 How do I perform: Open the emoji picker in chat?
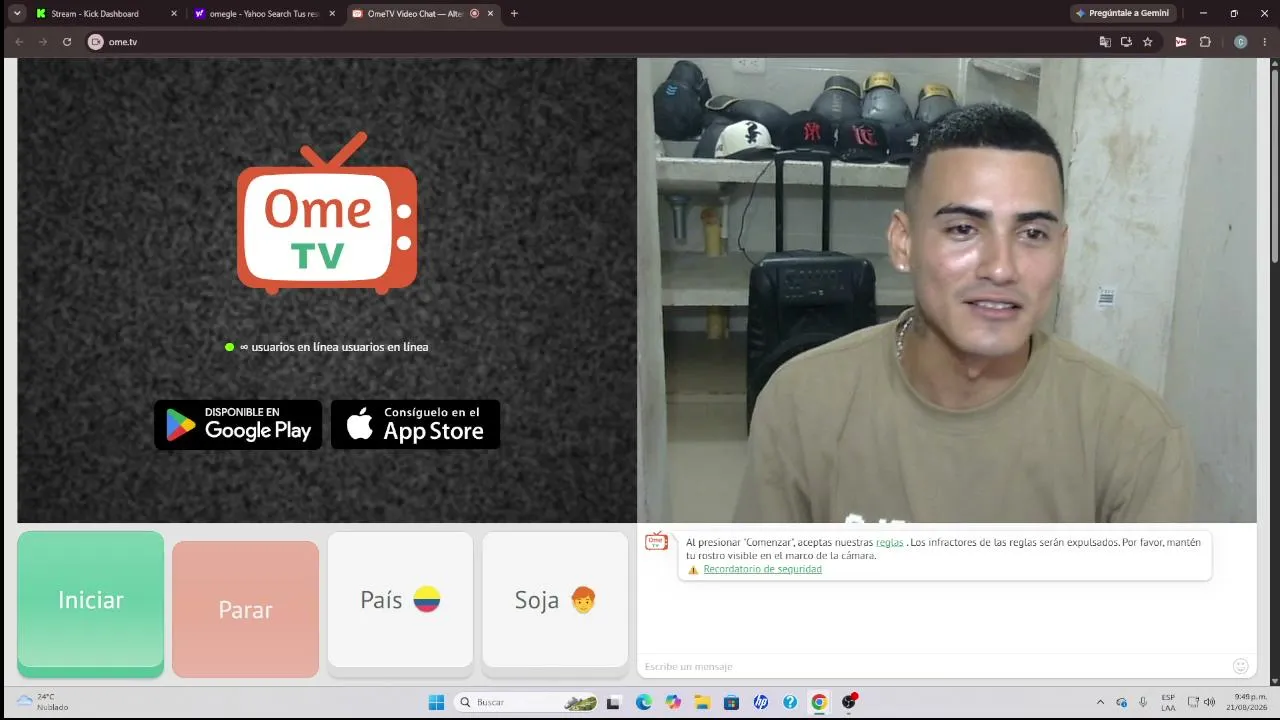pos(1241,666)
